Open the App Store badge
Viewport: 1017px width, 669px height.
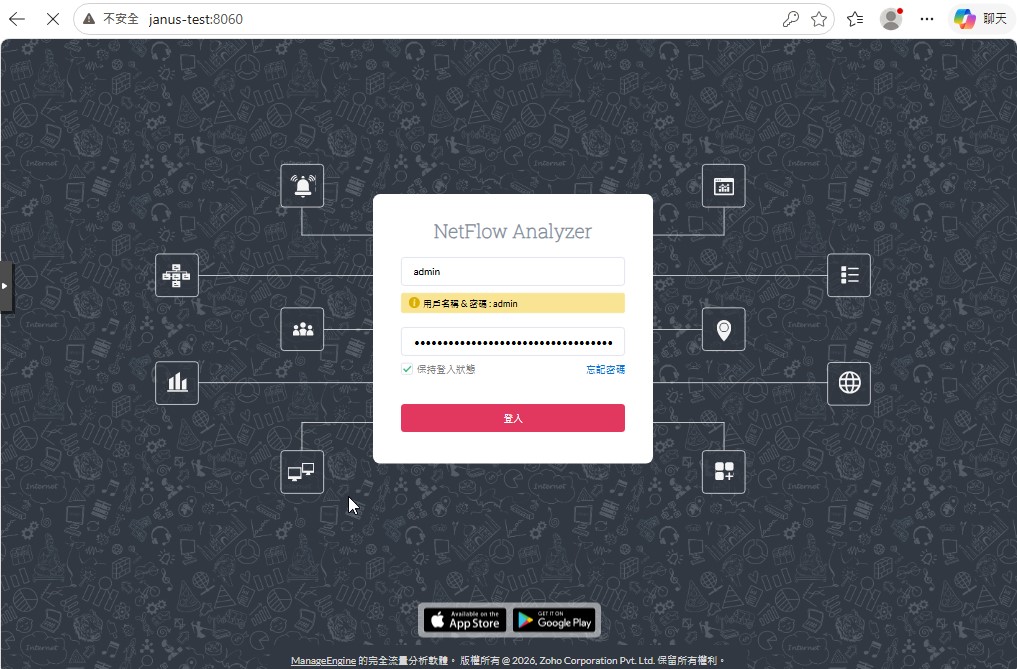(x=466, y=620)
